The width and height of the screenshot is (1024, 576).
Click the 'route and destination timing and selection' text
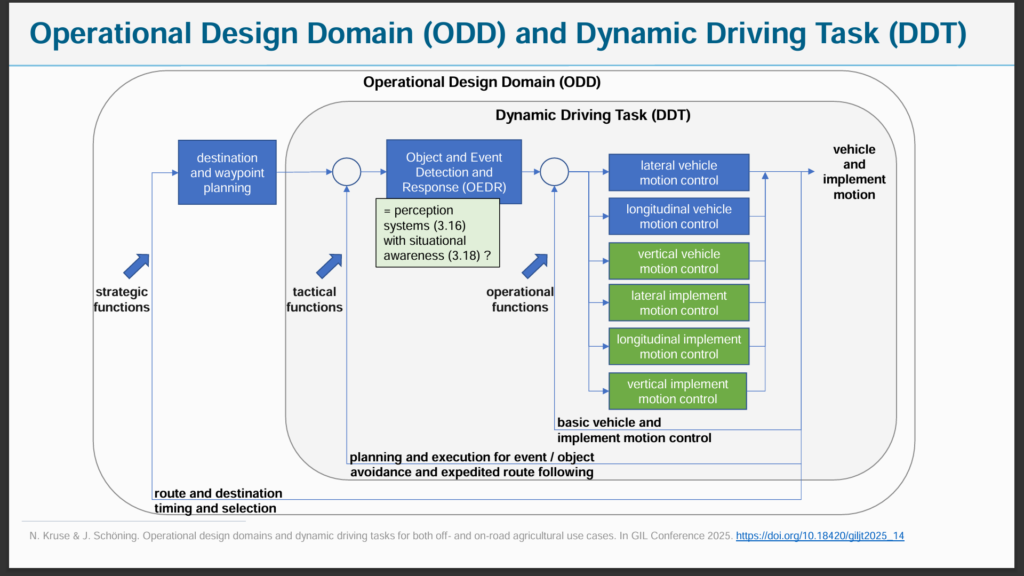coord(218,500)
